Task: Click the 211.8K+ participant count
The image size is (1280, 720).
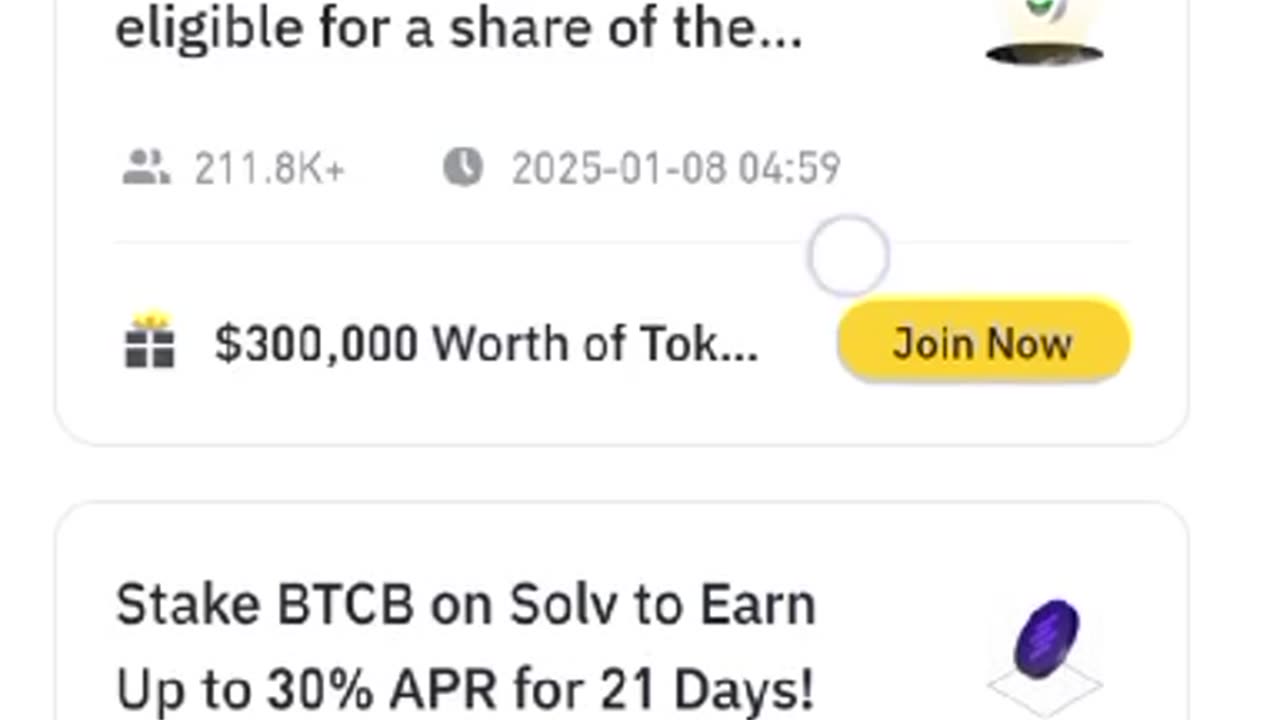Action: click(270, 169)
